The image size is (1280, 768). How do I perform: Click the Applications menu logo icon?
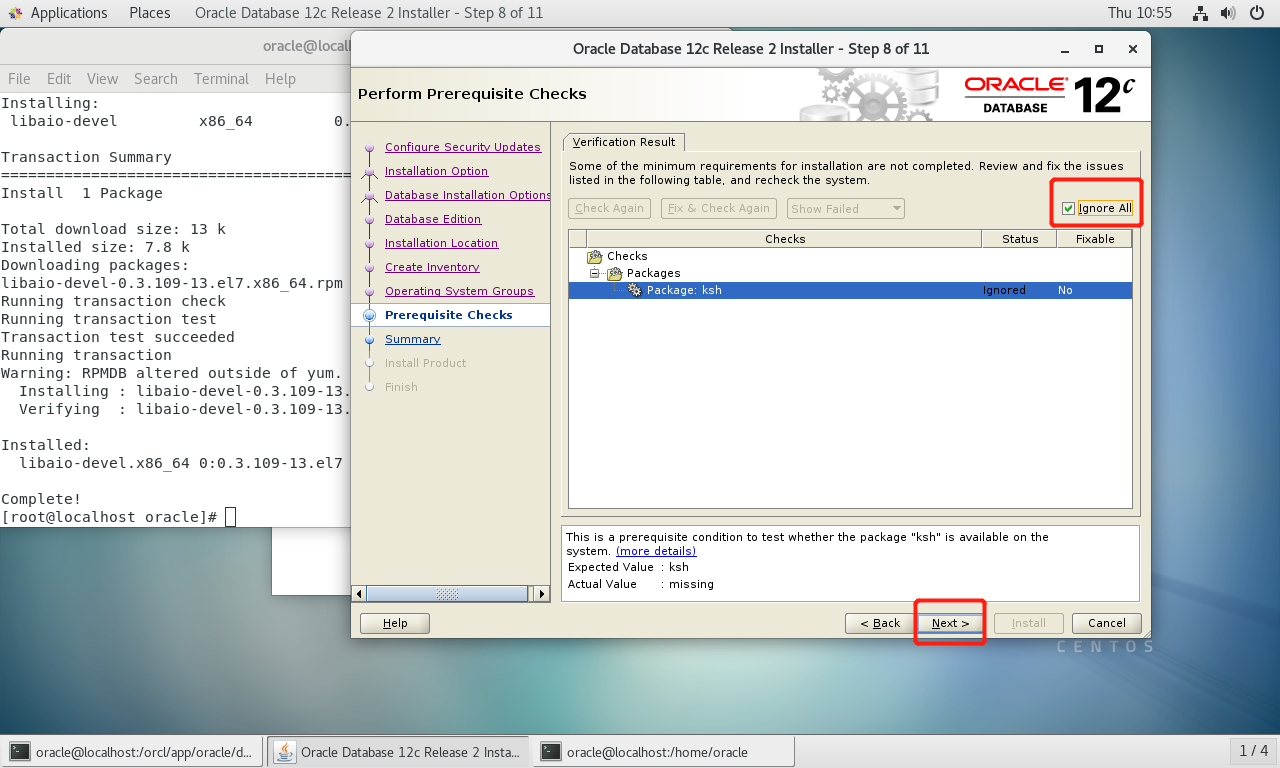click(x=16, y=13)
